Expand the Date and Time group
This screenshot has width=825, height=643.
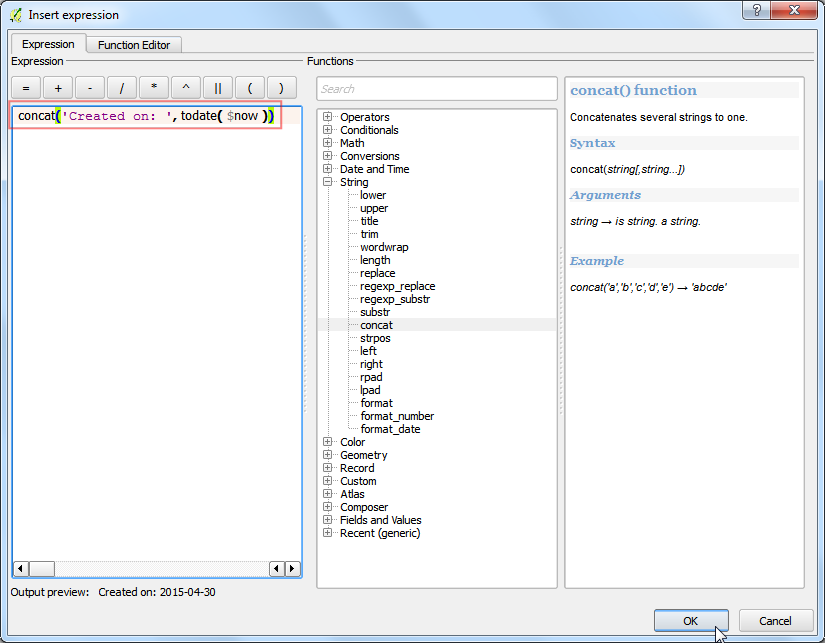327,169
